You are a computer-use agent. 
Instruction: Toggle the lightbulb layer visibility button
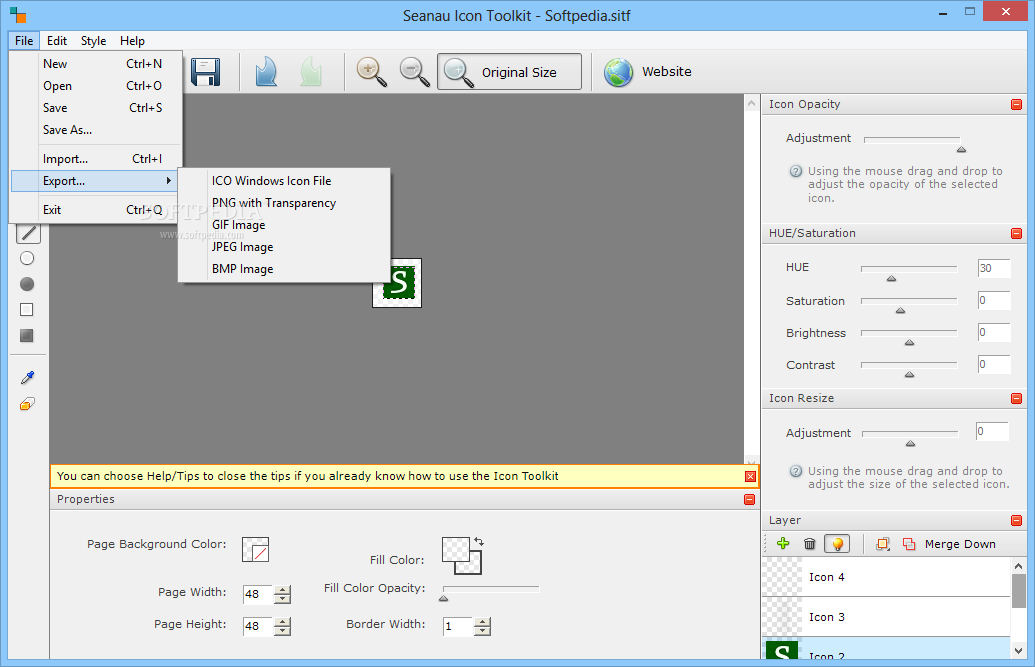tap(837, 544)
